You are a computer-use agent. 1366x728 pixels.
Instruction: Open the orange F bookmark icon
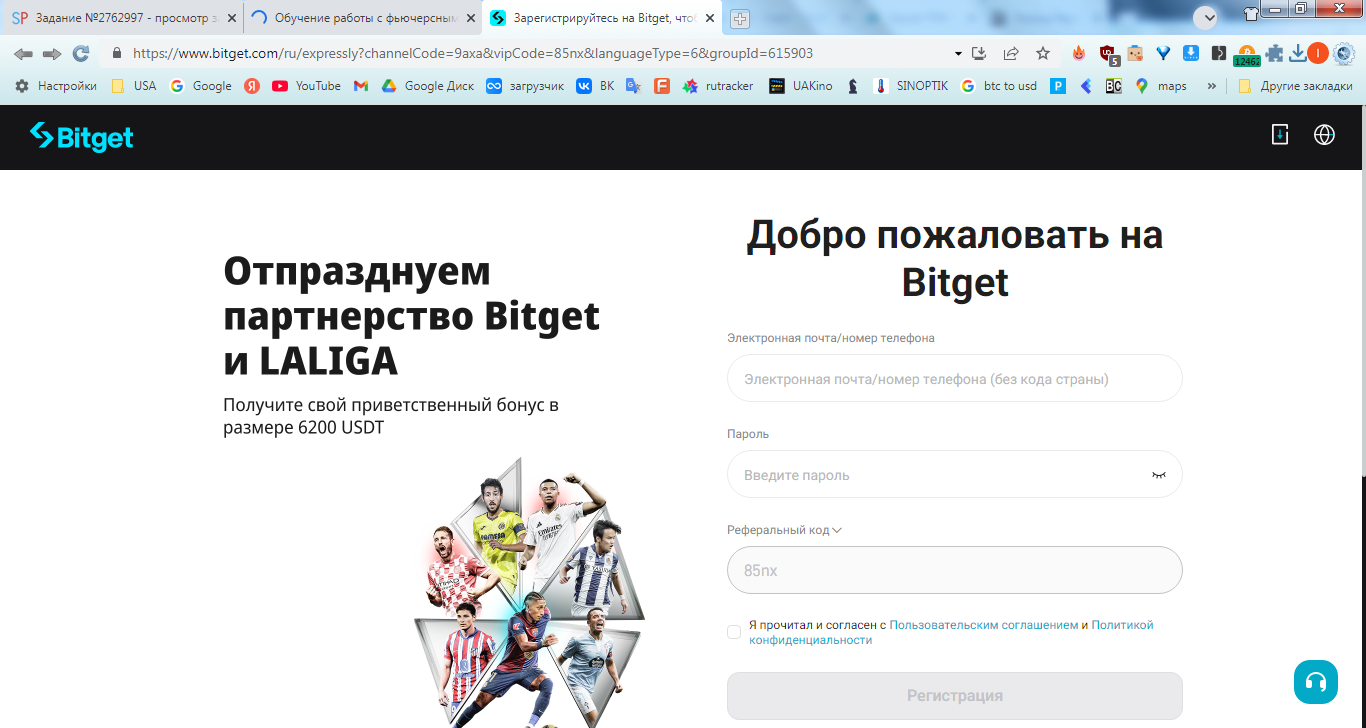[661, 86]
